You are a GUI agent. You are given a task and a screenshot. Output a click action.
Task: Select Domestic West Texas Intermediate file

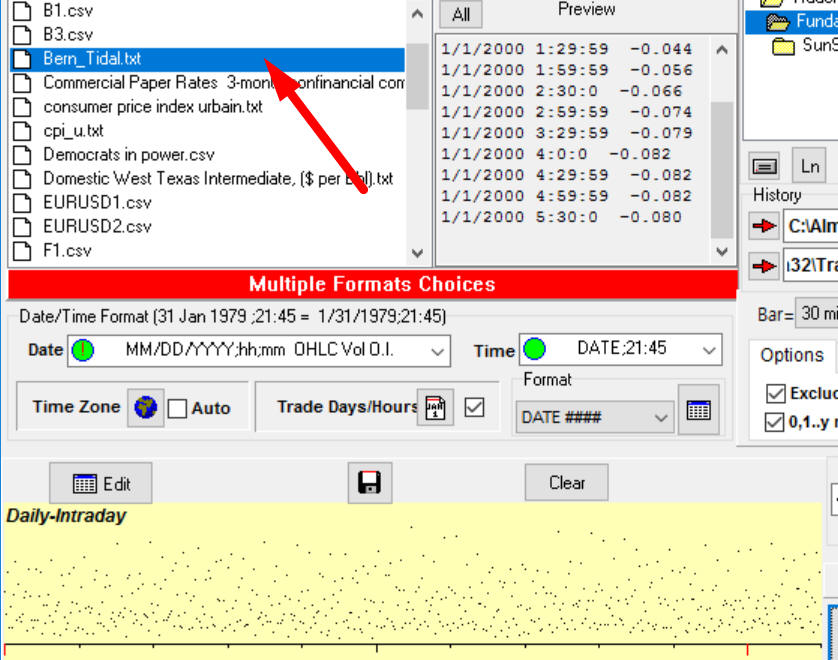[218, 178]
